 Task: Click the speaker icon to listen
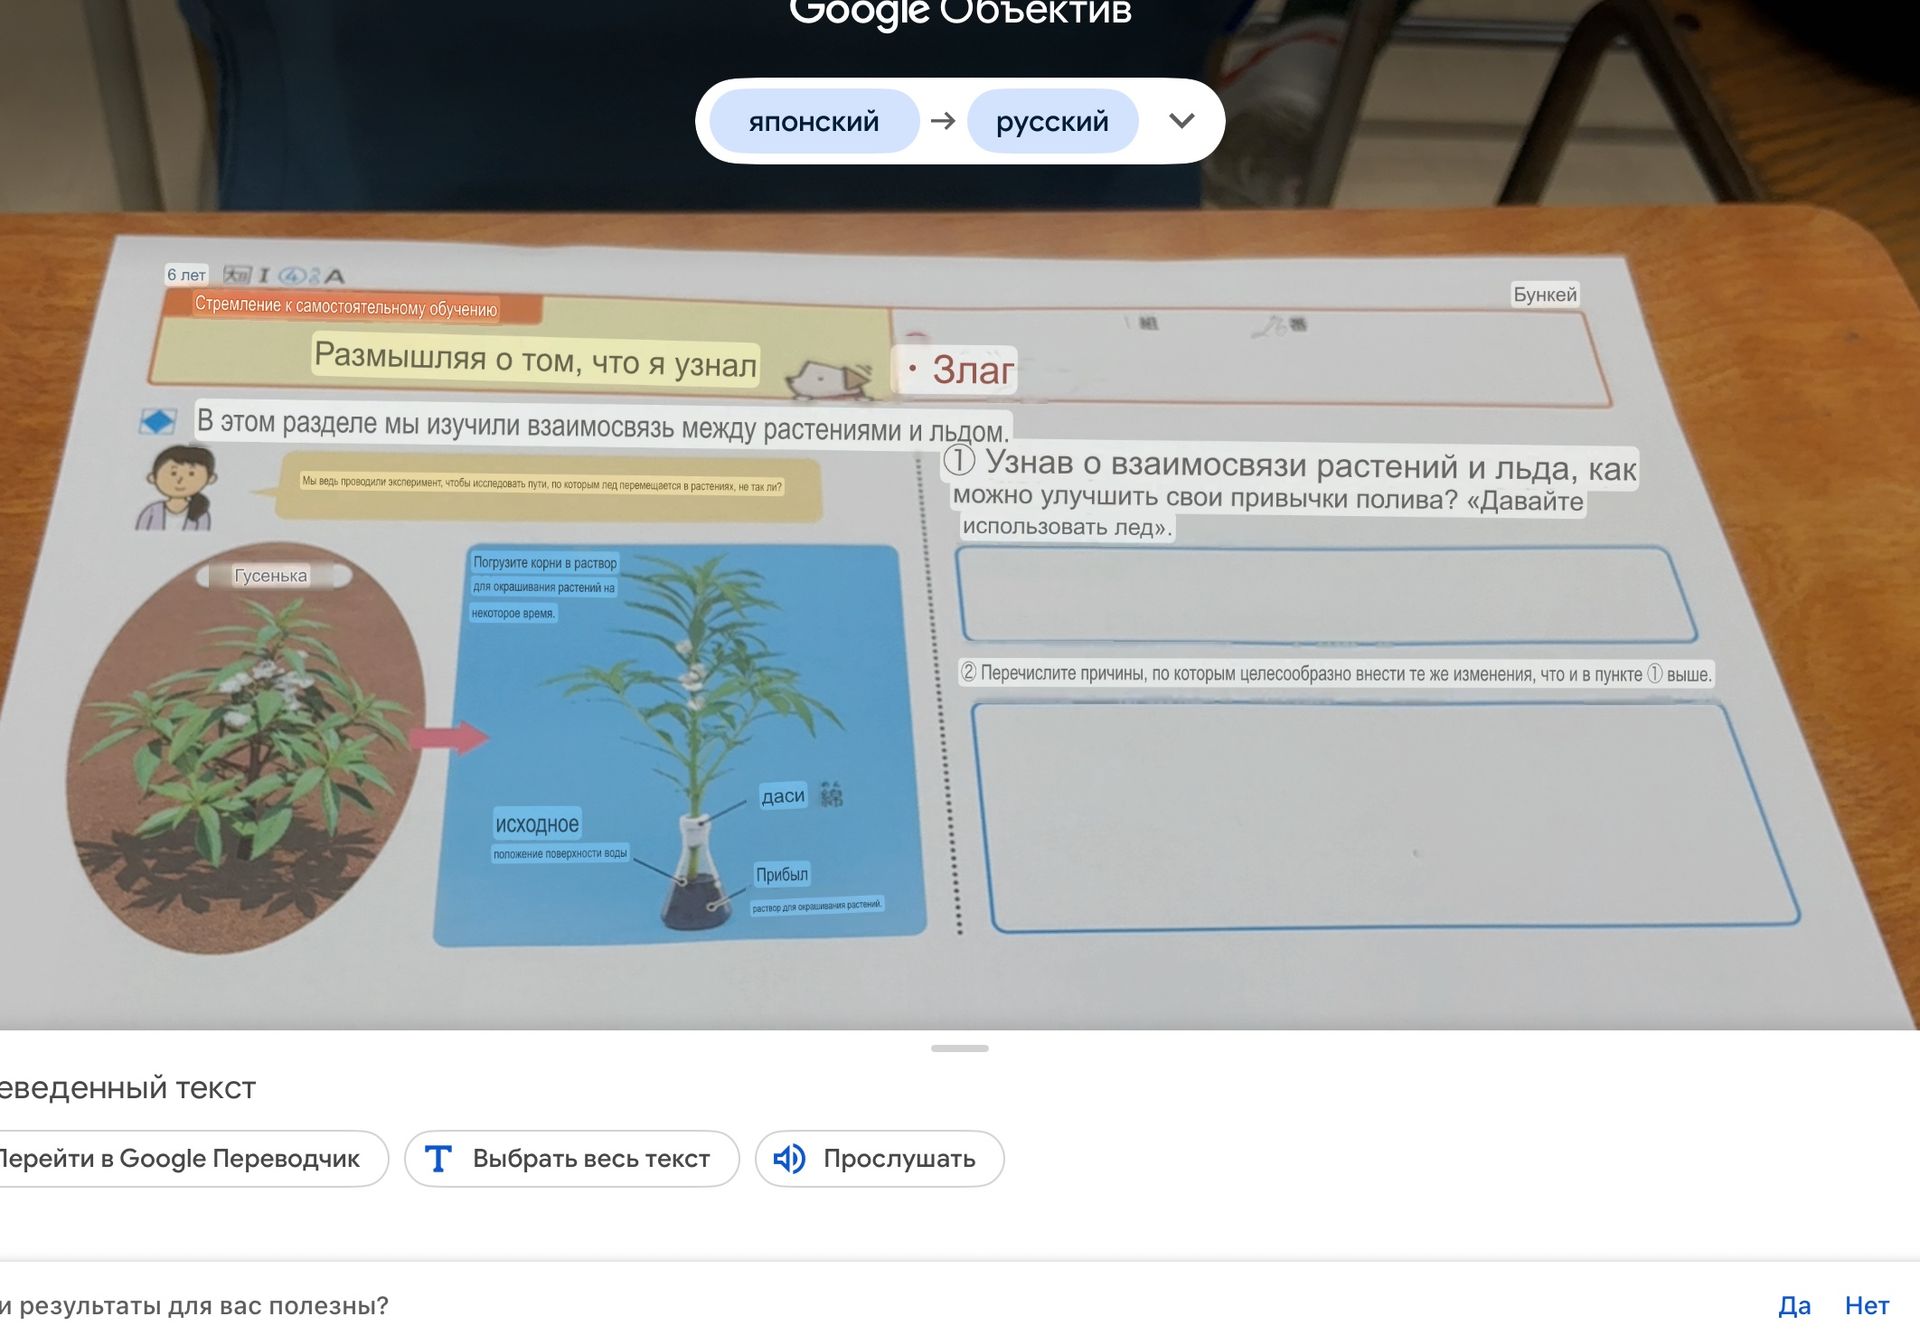point(789,1158)
